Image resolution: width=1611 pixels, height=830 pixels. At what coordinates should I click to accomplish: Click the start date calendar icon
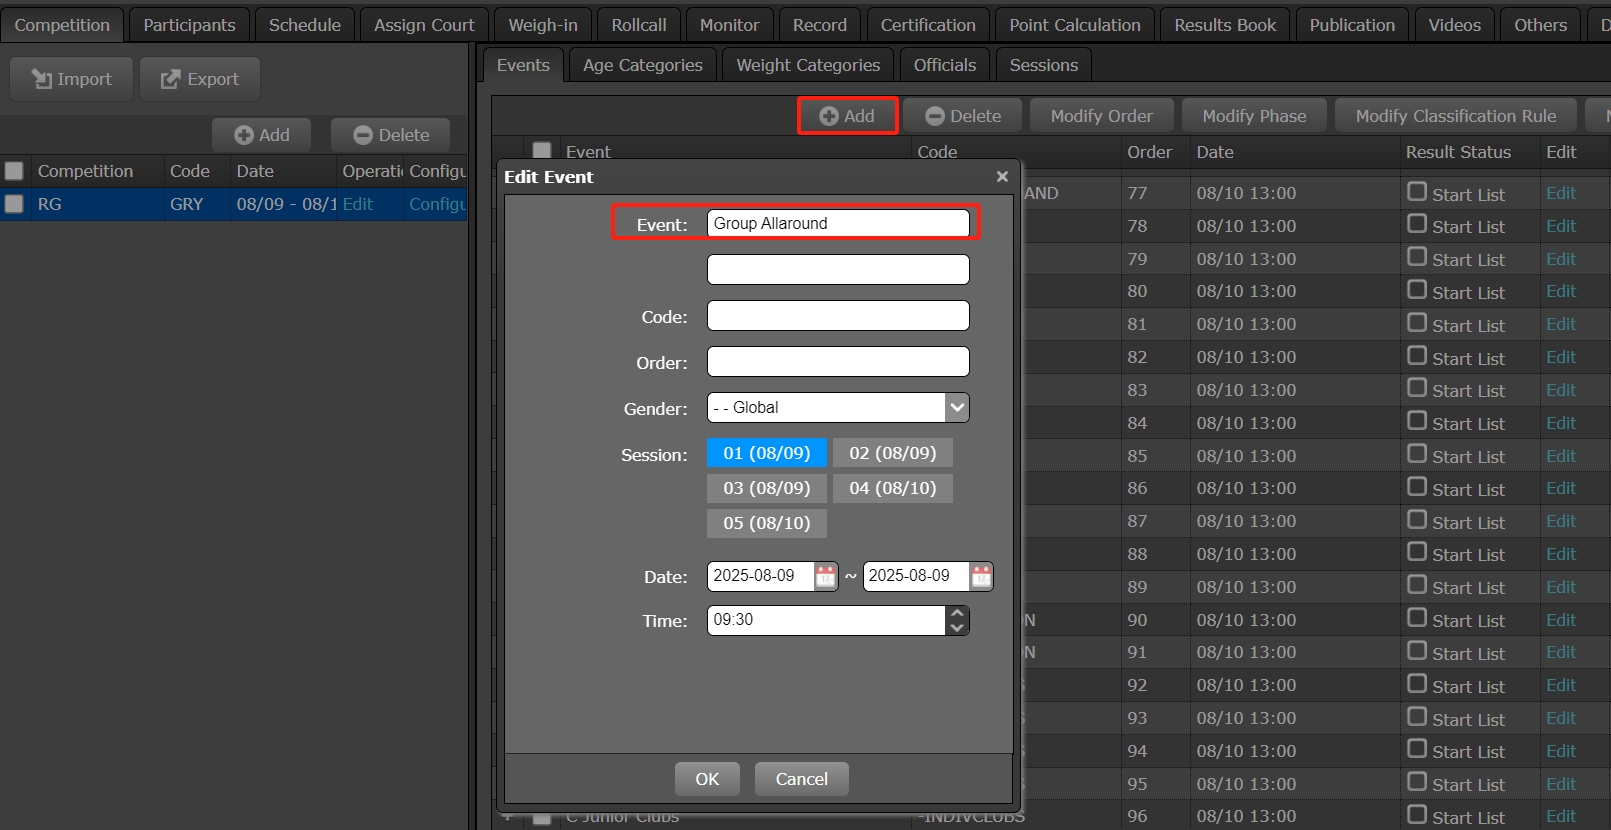point(825,576)
